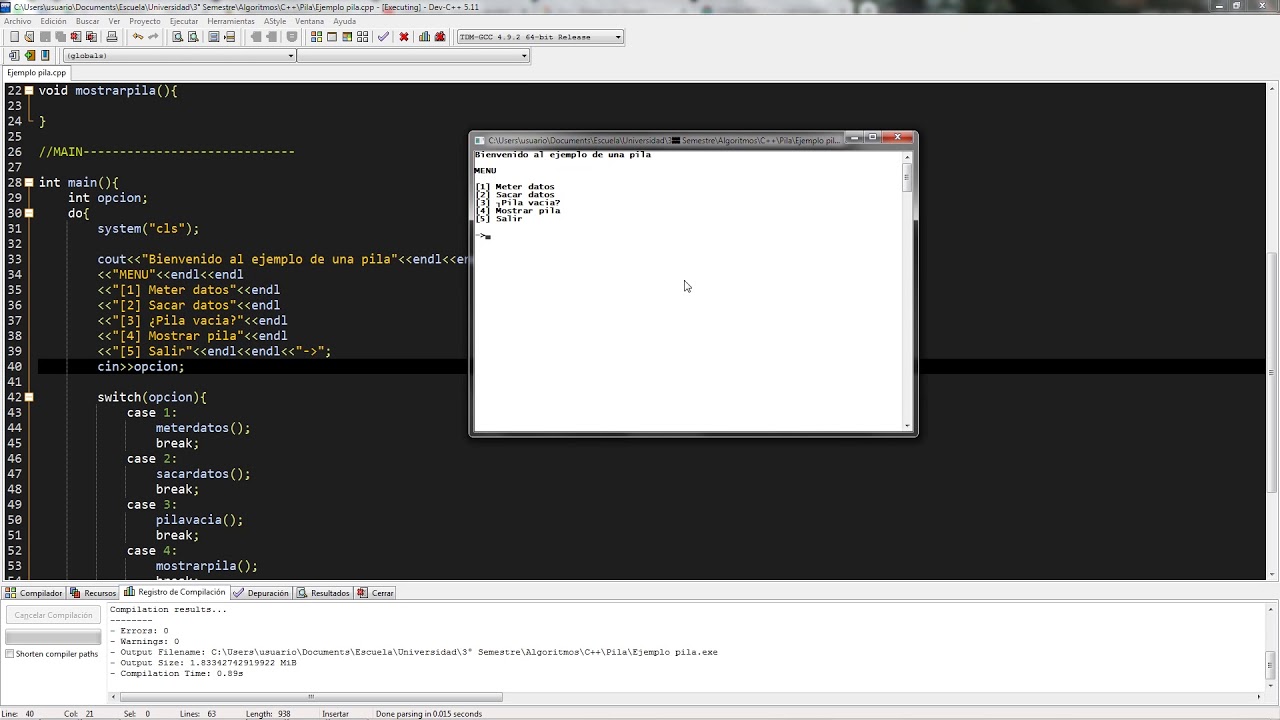Viewport: 1280px width, 720px height.
Task: Click the Save All toolbar icon
Action: tap(60, 37)
